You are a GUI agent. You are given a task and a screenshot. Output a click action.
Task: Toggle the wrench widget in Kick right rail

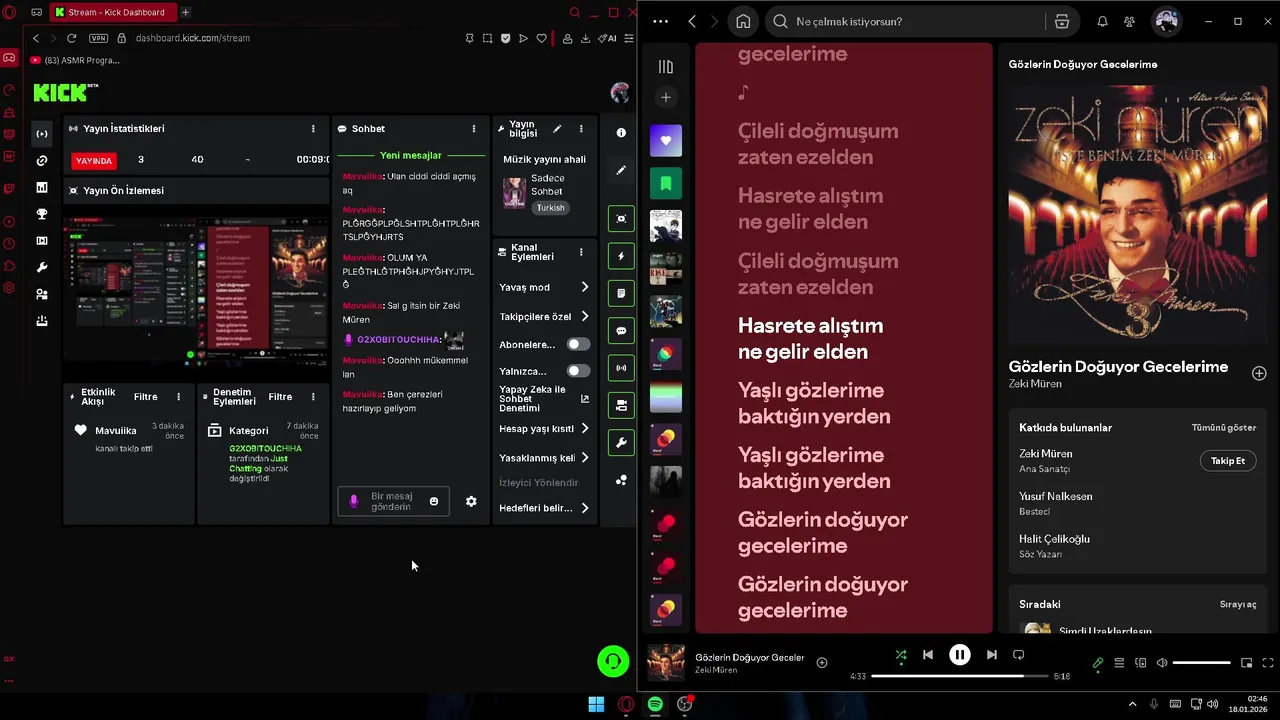pyautogui.click(x=621, y=442)
